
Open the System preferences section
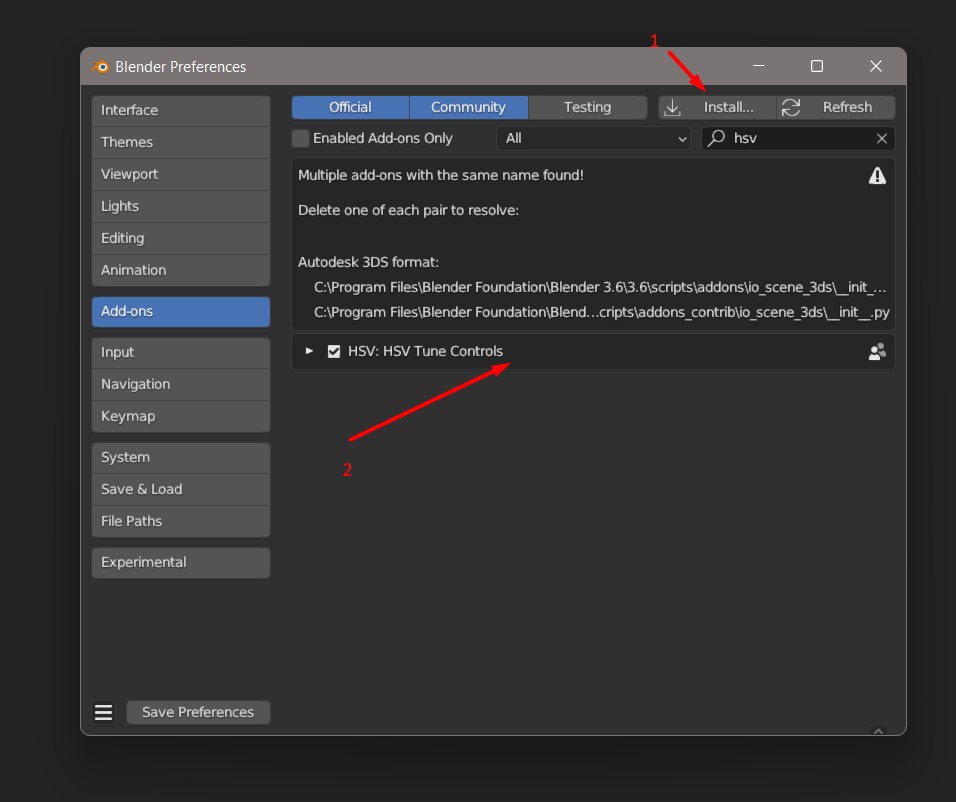(180, 457)
